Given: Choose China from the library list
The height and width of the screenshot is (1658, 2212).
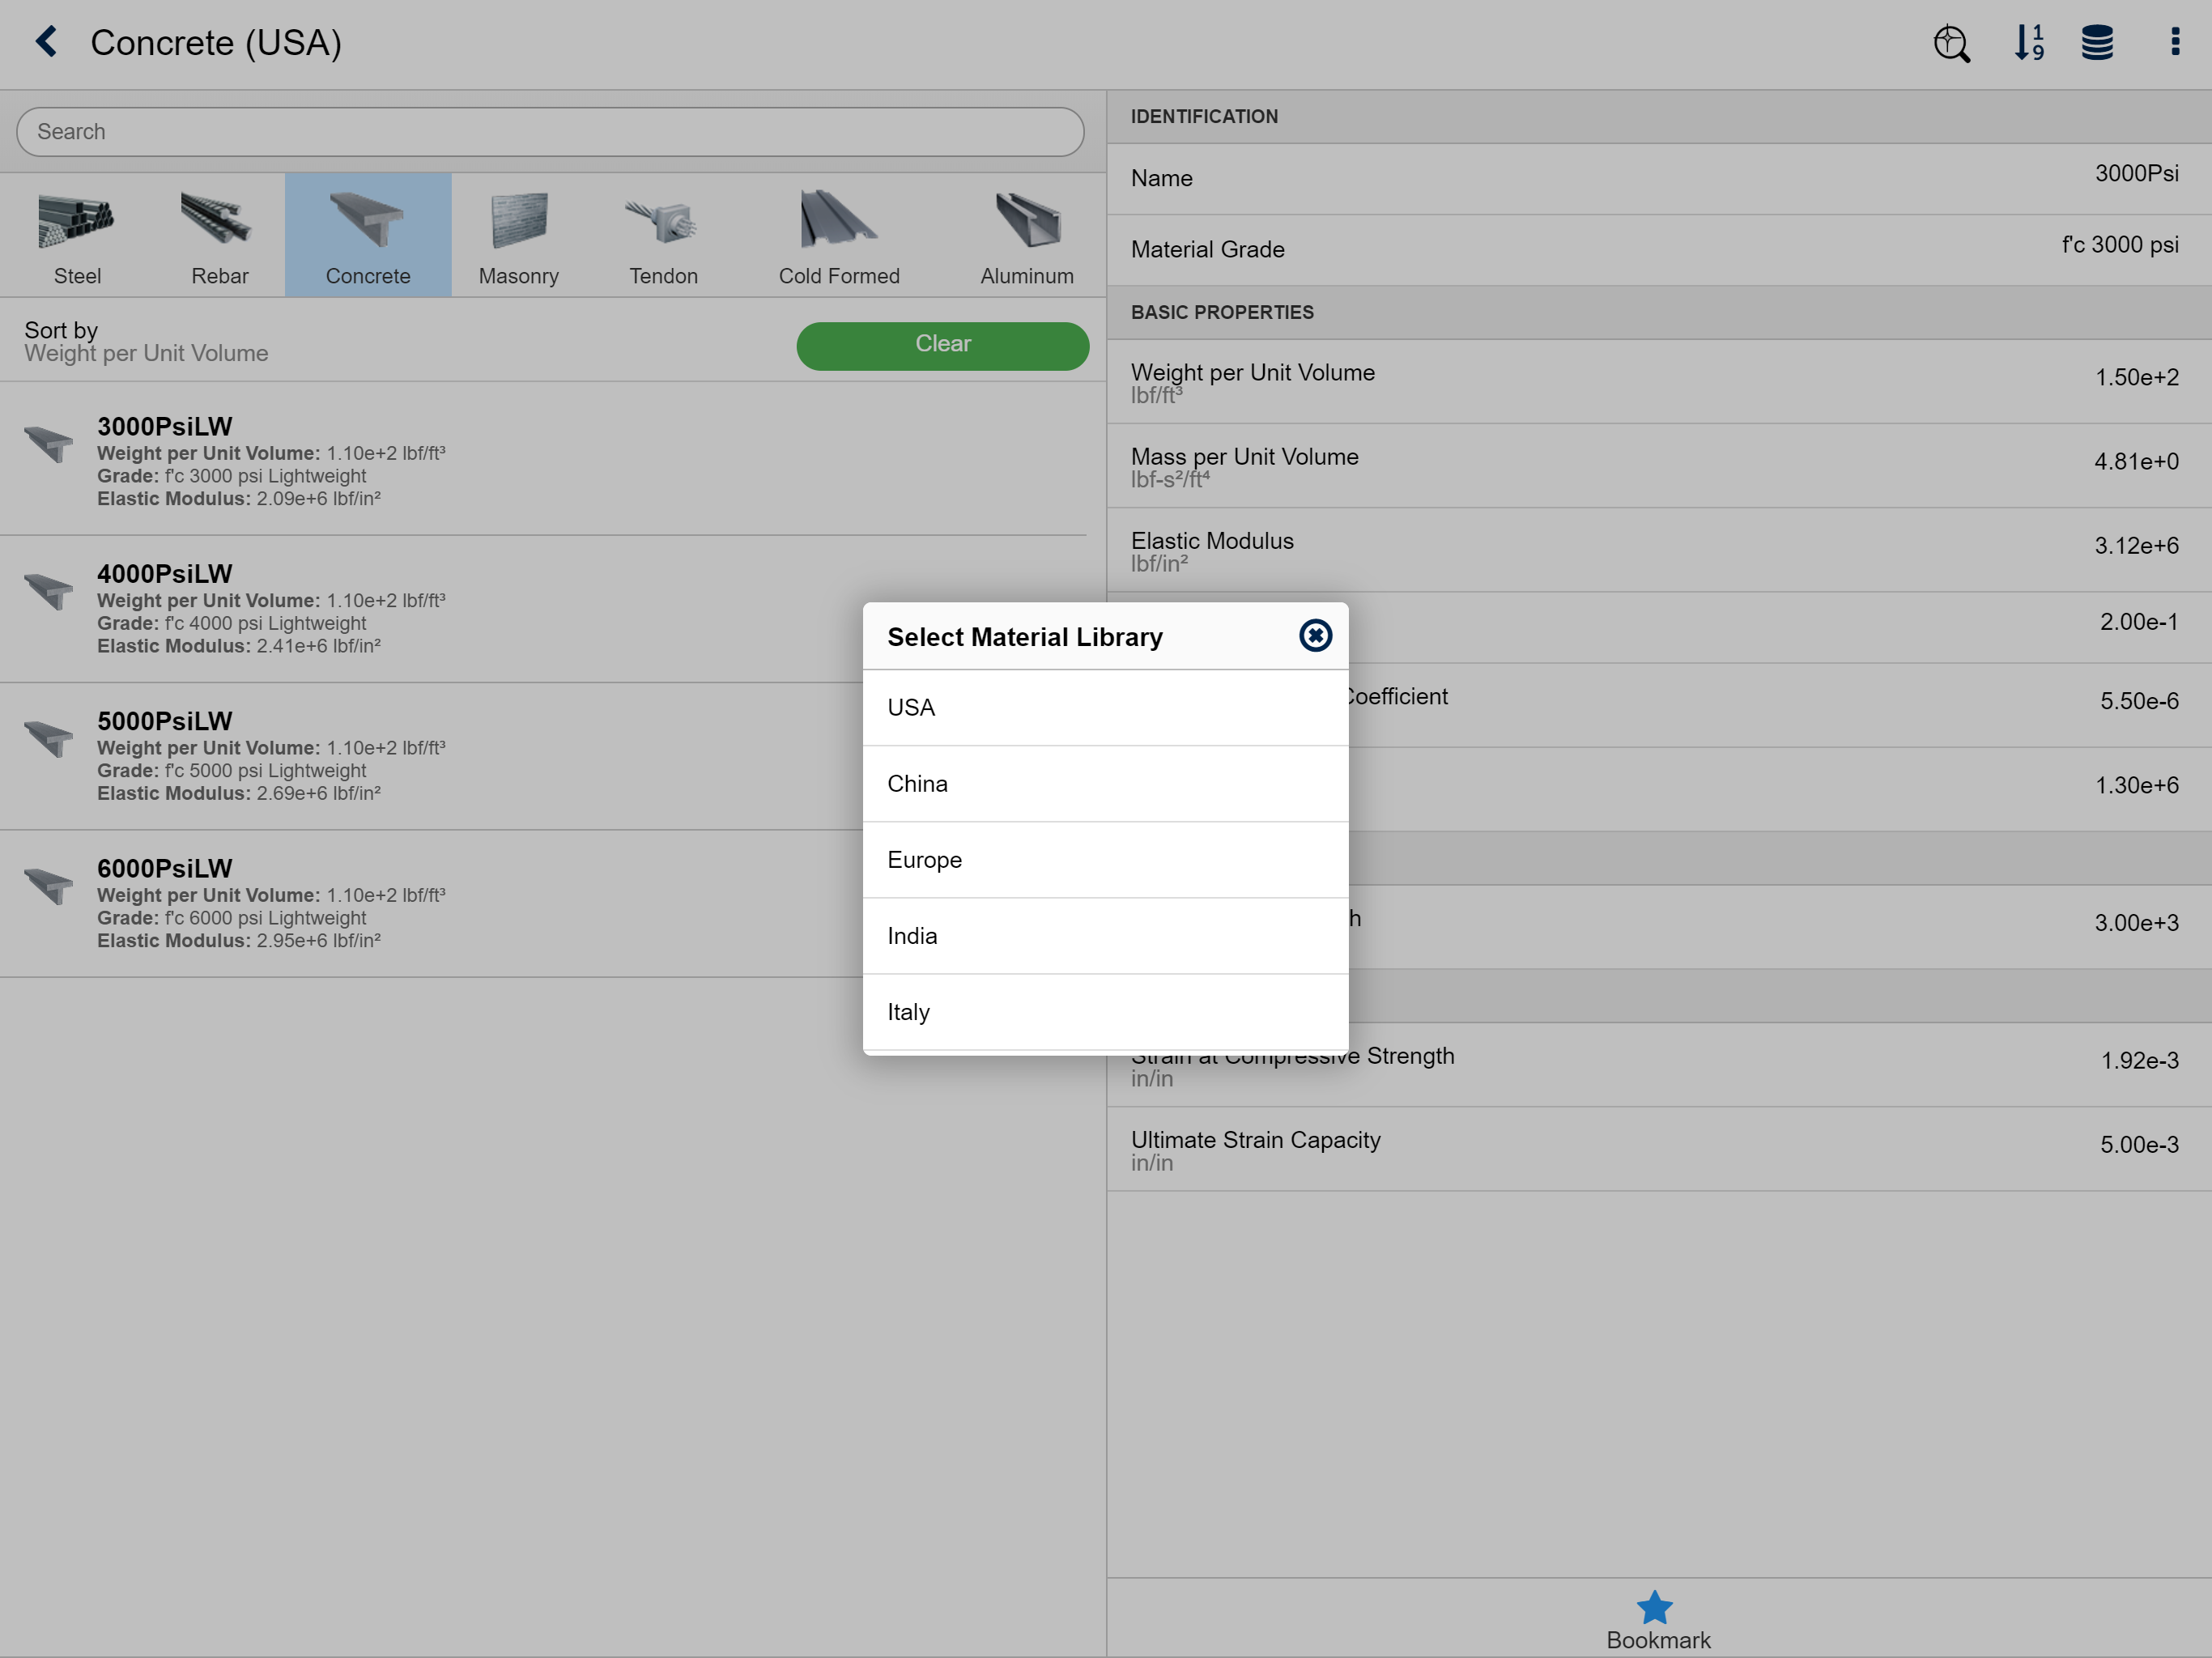Looking at the screenshot, I should pos(1105,784).
